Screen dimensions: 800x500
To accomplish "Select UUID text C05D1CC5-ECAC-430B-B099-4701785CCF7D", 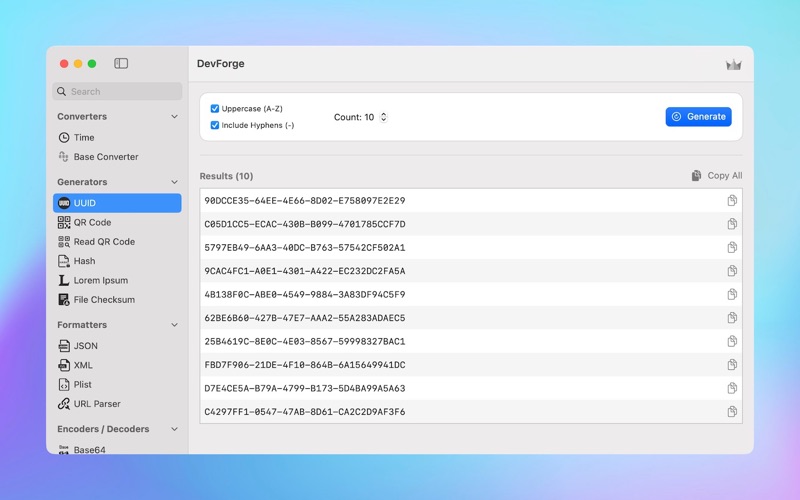I will pyautogui.click(x=305, y=224).
